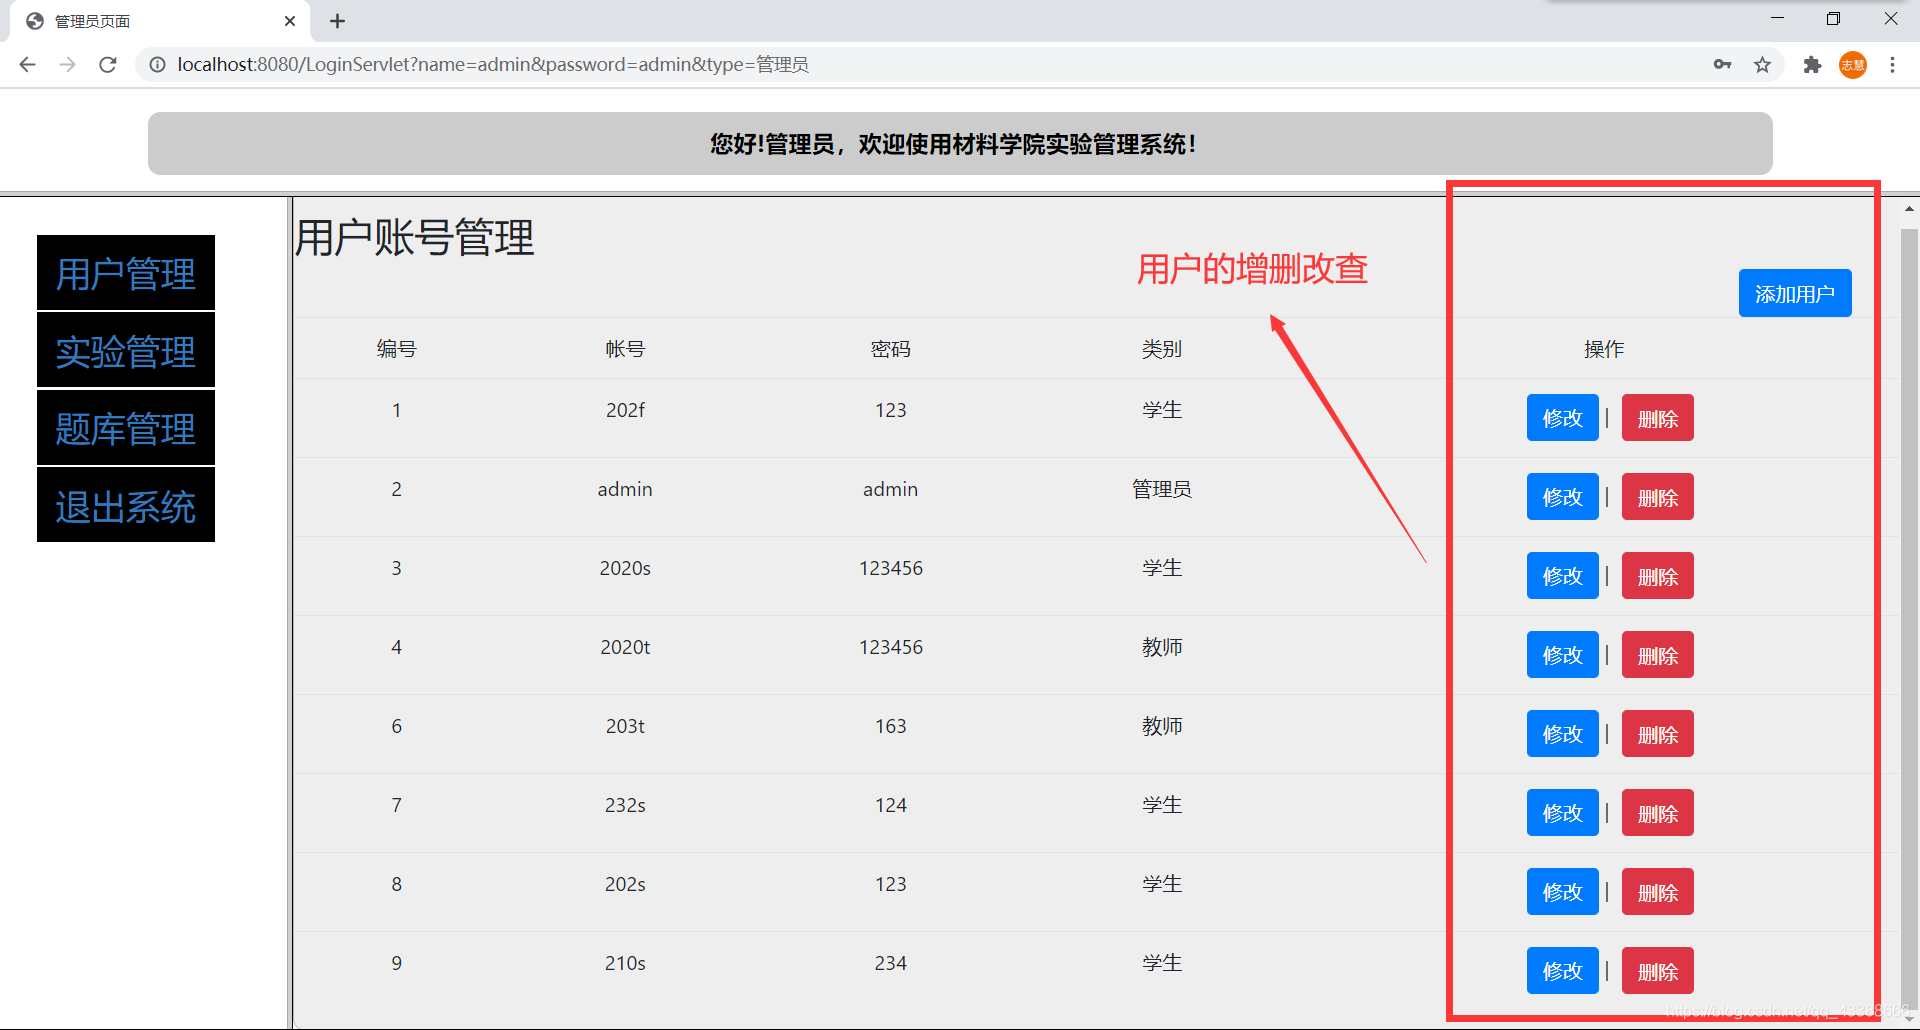The height and width of the screenshot is (1030, 1920).
Task: Go back to the previous page
Action: point(27,65)
